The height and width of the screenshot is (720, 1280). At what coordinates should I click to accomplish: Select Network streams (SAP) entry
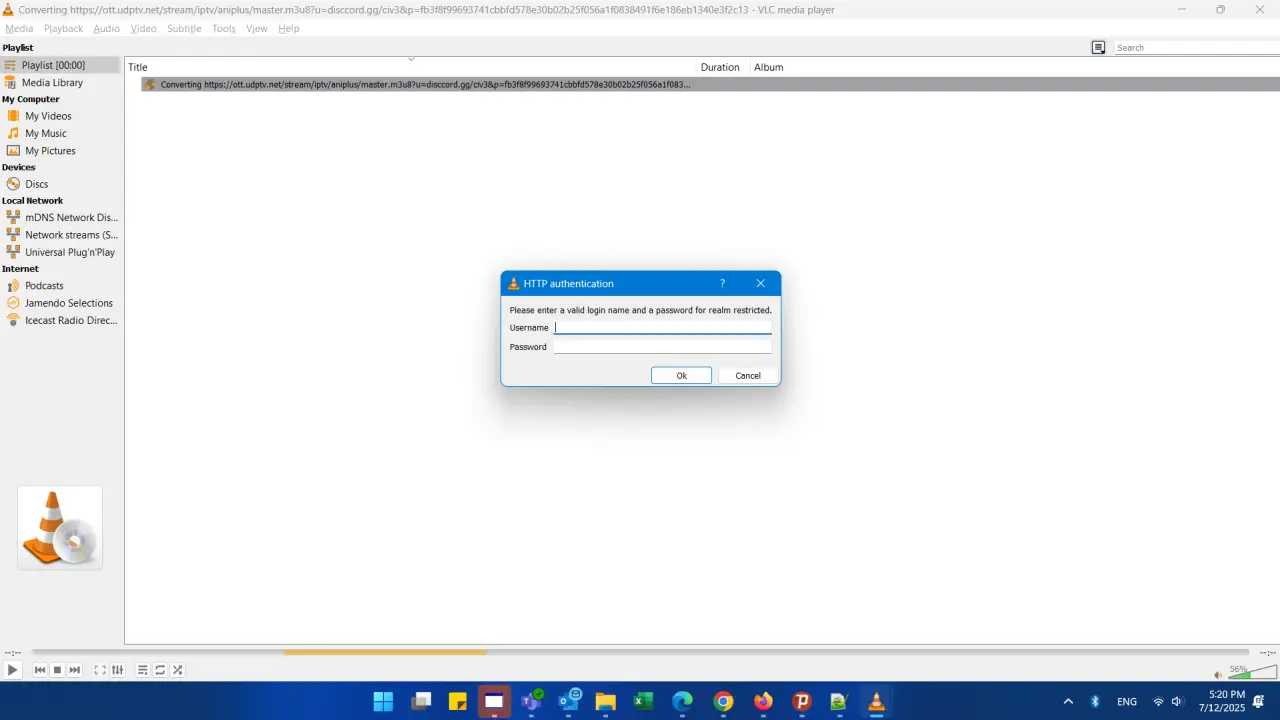pos(61,235)
